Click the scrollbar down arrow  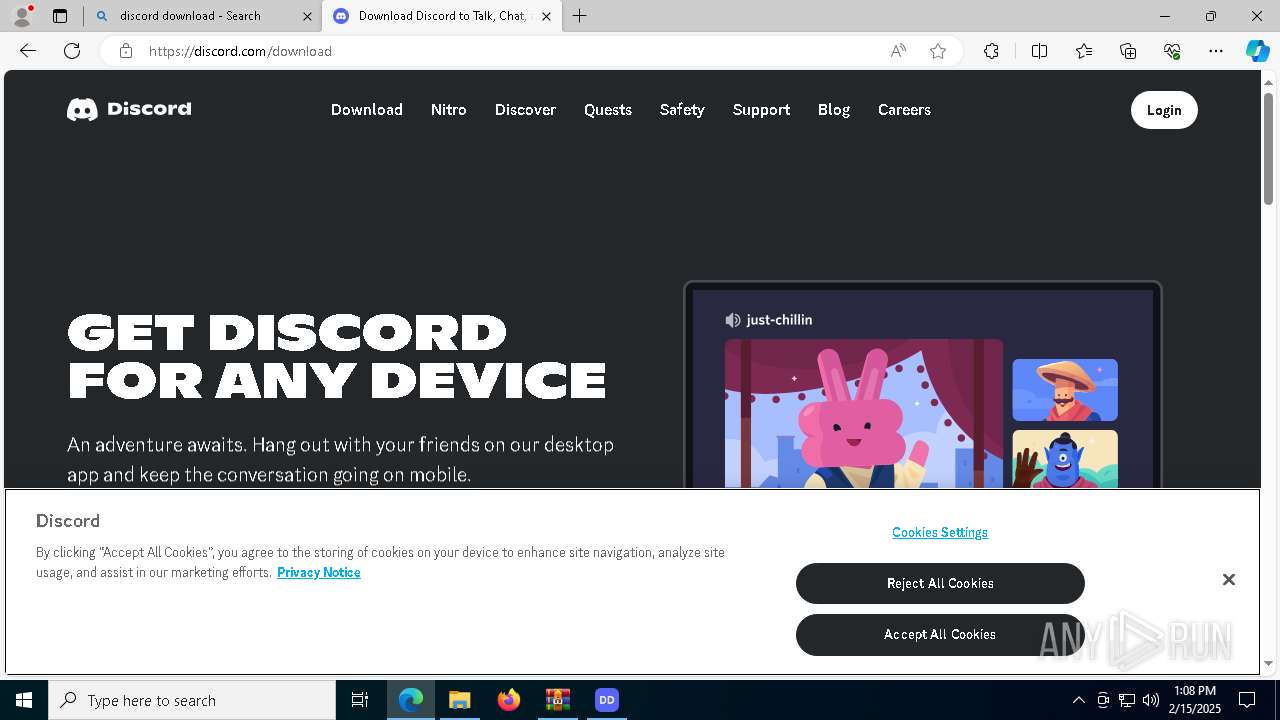click(x=1268, y=663)
